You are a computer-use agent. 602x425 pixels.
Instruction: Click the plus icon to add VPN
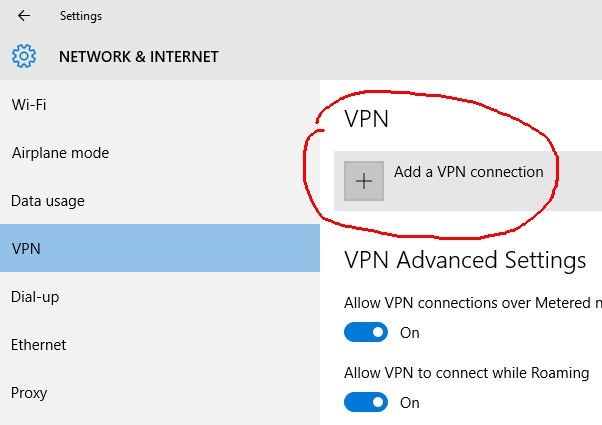(364, 181)
